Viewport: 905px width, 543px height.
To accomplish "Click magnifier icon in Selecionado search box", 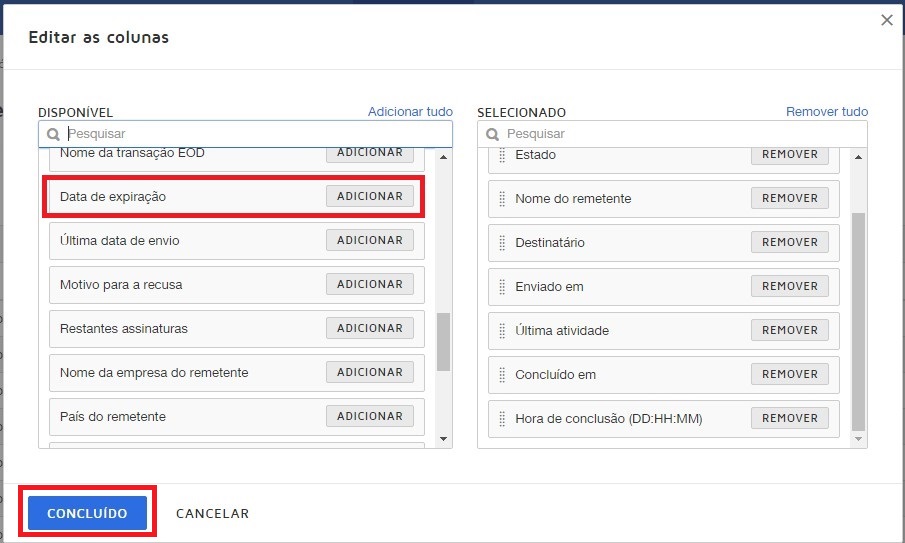I will [x=492, y=134].
